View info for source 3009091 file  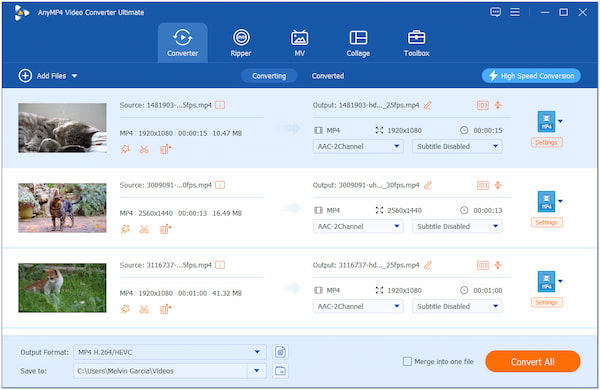(220, 185)
